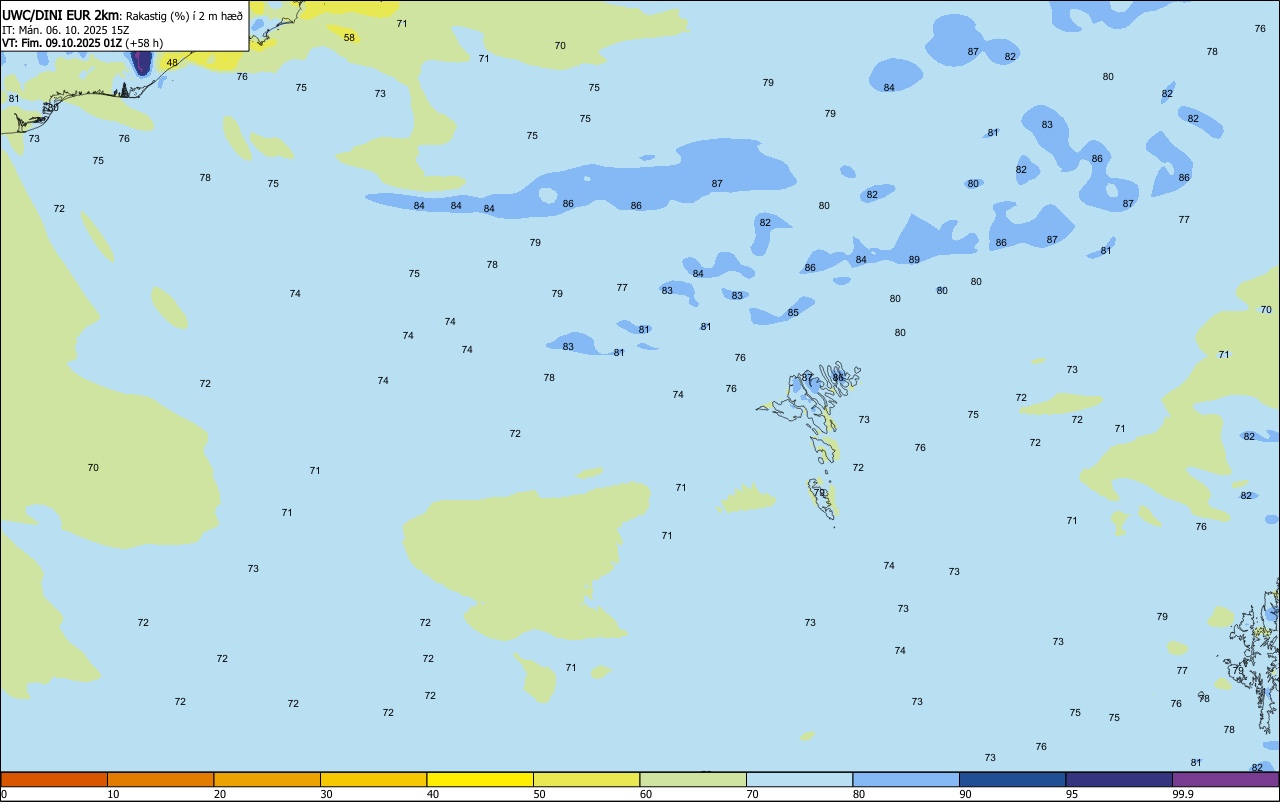Click the dark orange 0–10 legend segment
The width and height of the screenshot is (1280, 802).
54,779
